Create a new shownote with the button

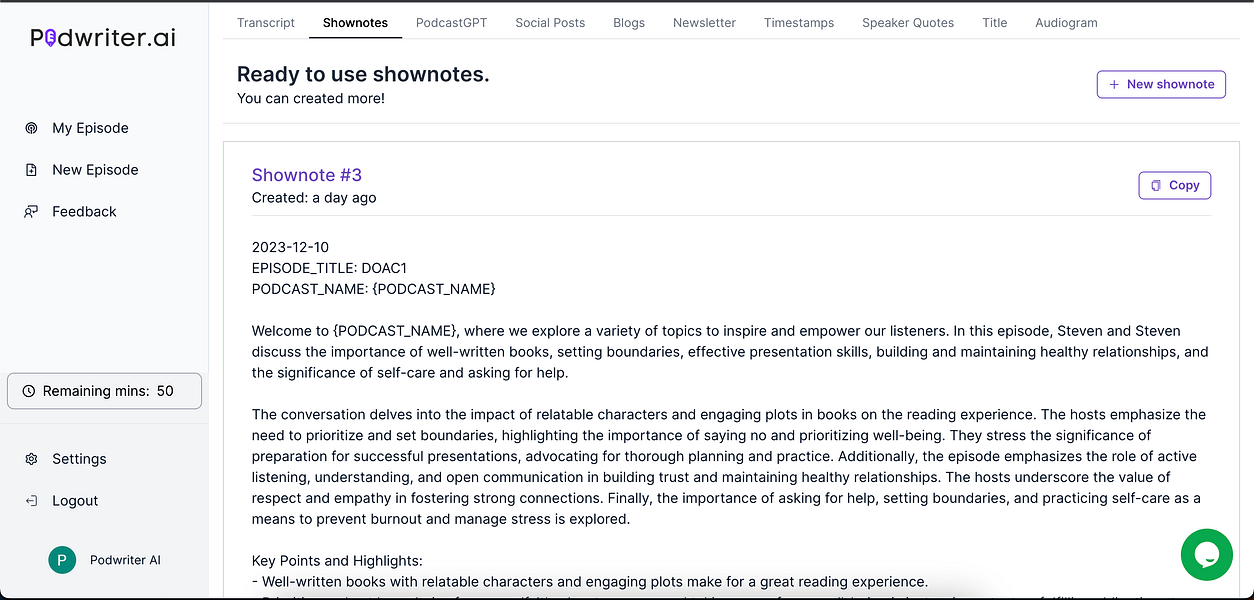pyautogui.click(x=1161, y=84)
